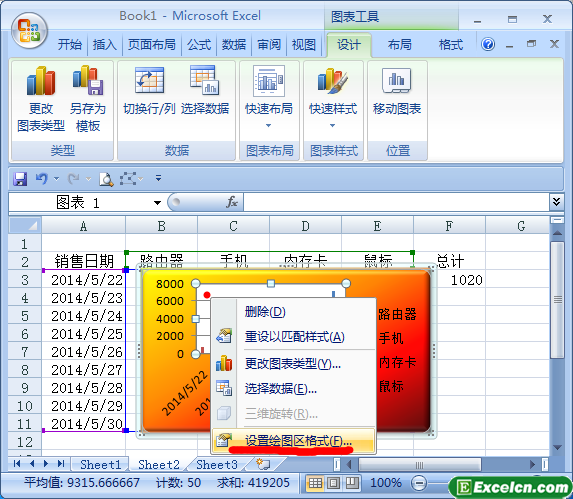Click the zoom out minus button
573x499 pixels.
tap(419, 483)
